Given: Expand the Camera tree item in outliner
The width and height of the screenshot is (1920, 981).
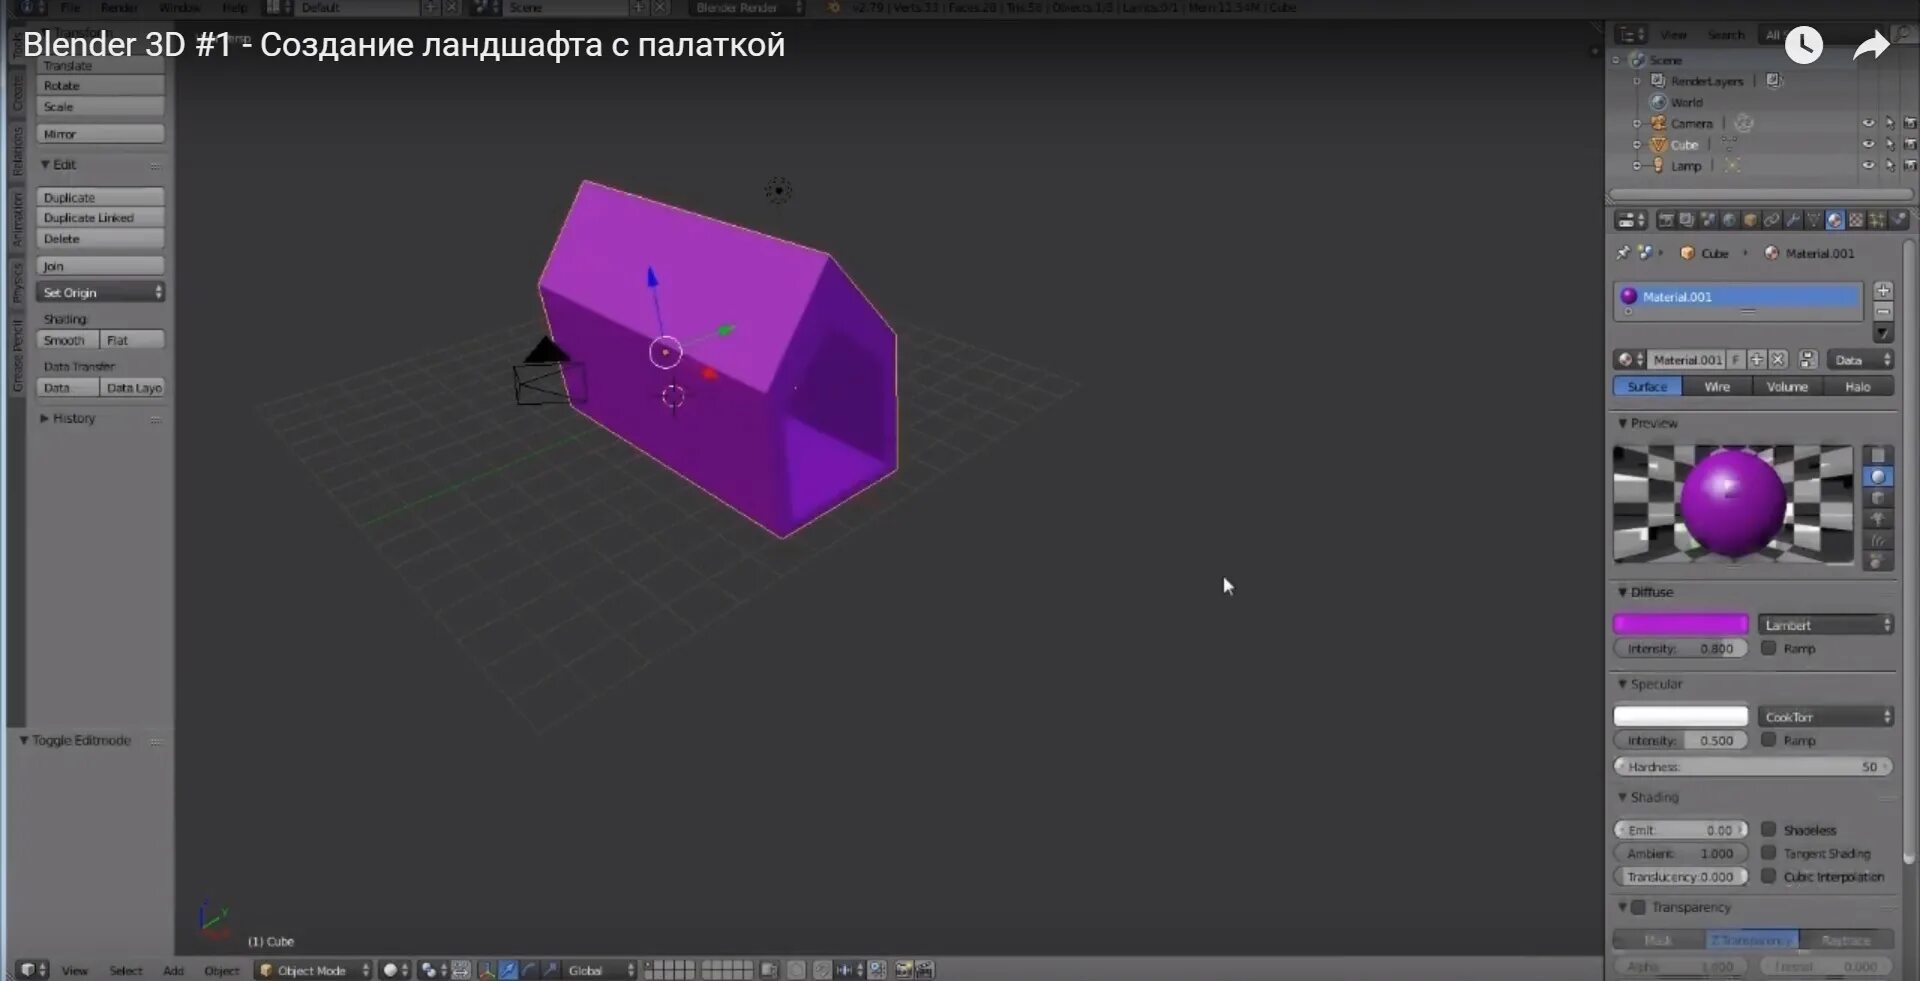Looking at the screenshot, I should (1637, 123).
